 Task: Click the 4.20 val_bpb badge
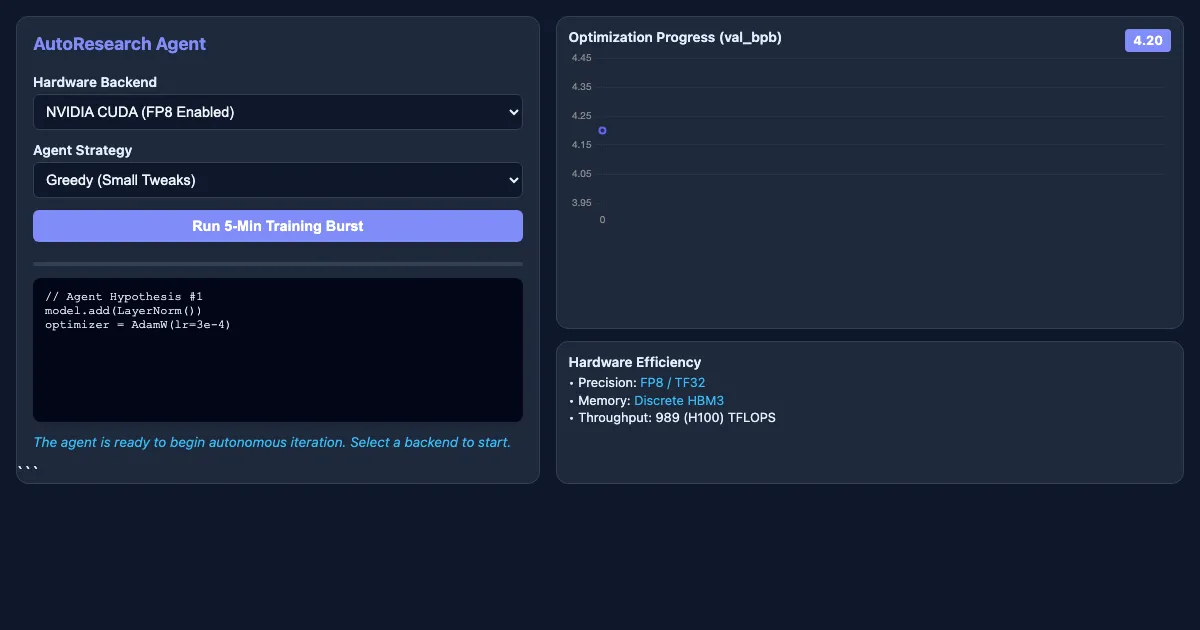click(x=1147, y=40)
